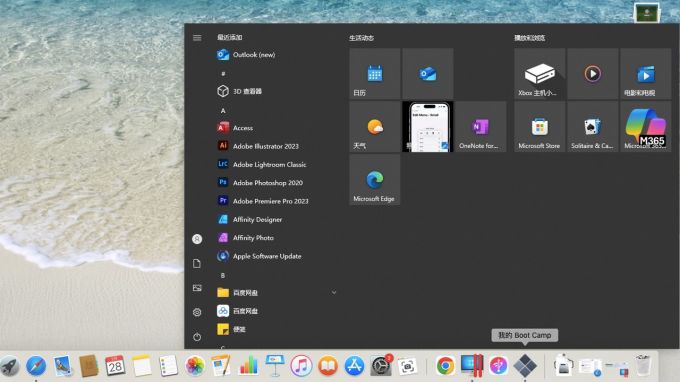This screenshot has width=680, height=382.
Task: Open the Pictures icon in Start rail
Action: pyautogui.click(x=197, y=288)
